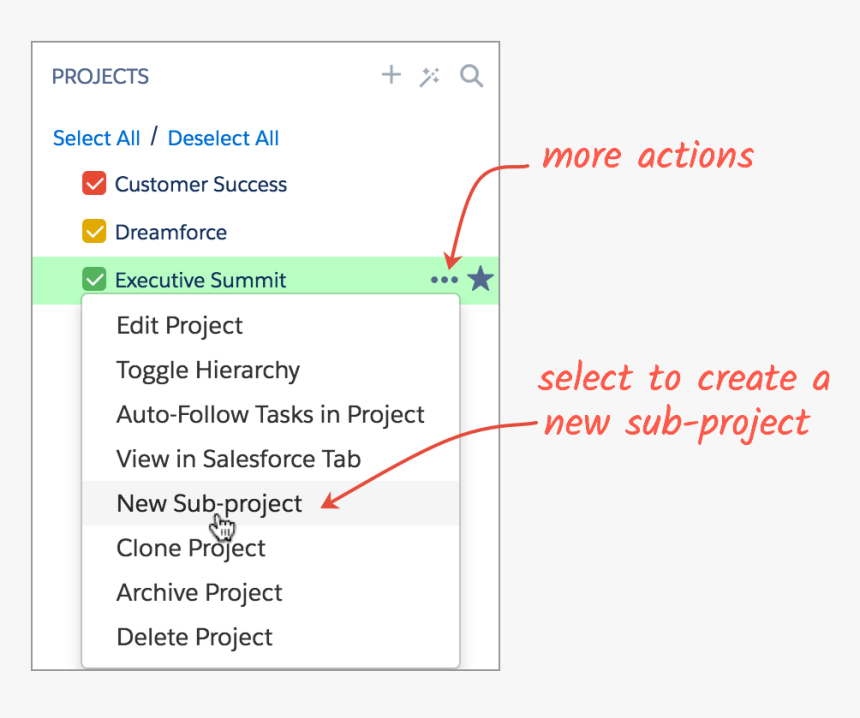This screenshot has height=718, width=860.
Task: Choose Edit Project from the menu
Action: tap(180, 326)
